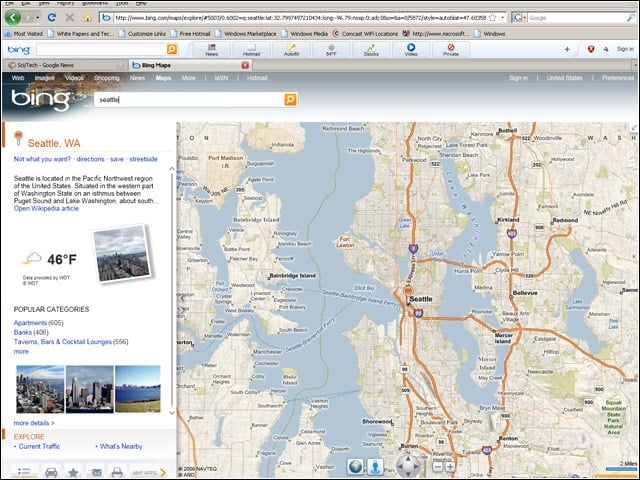
Task: Show Current Traffic on the map
Action: coord(39,446)
